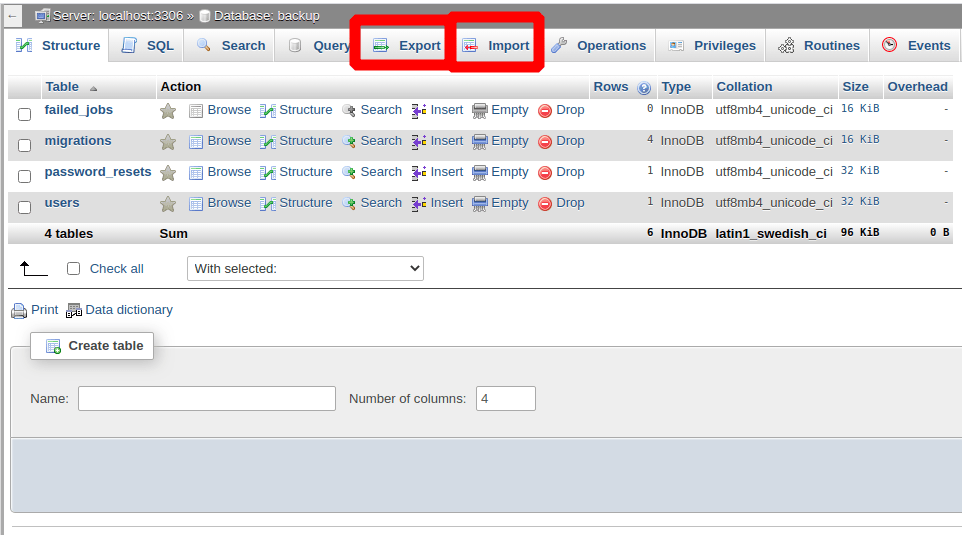
Task: Open the Import tab
Action: [496, 45]
